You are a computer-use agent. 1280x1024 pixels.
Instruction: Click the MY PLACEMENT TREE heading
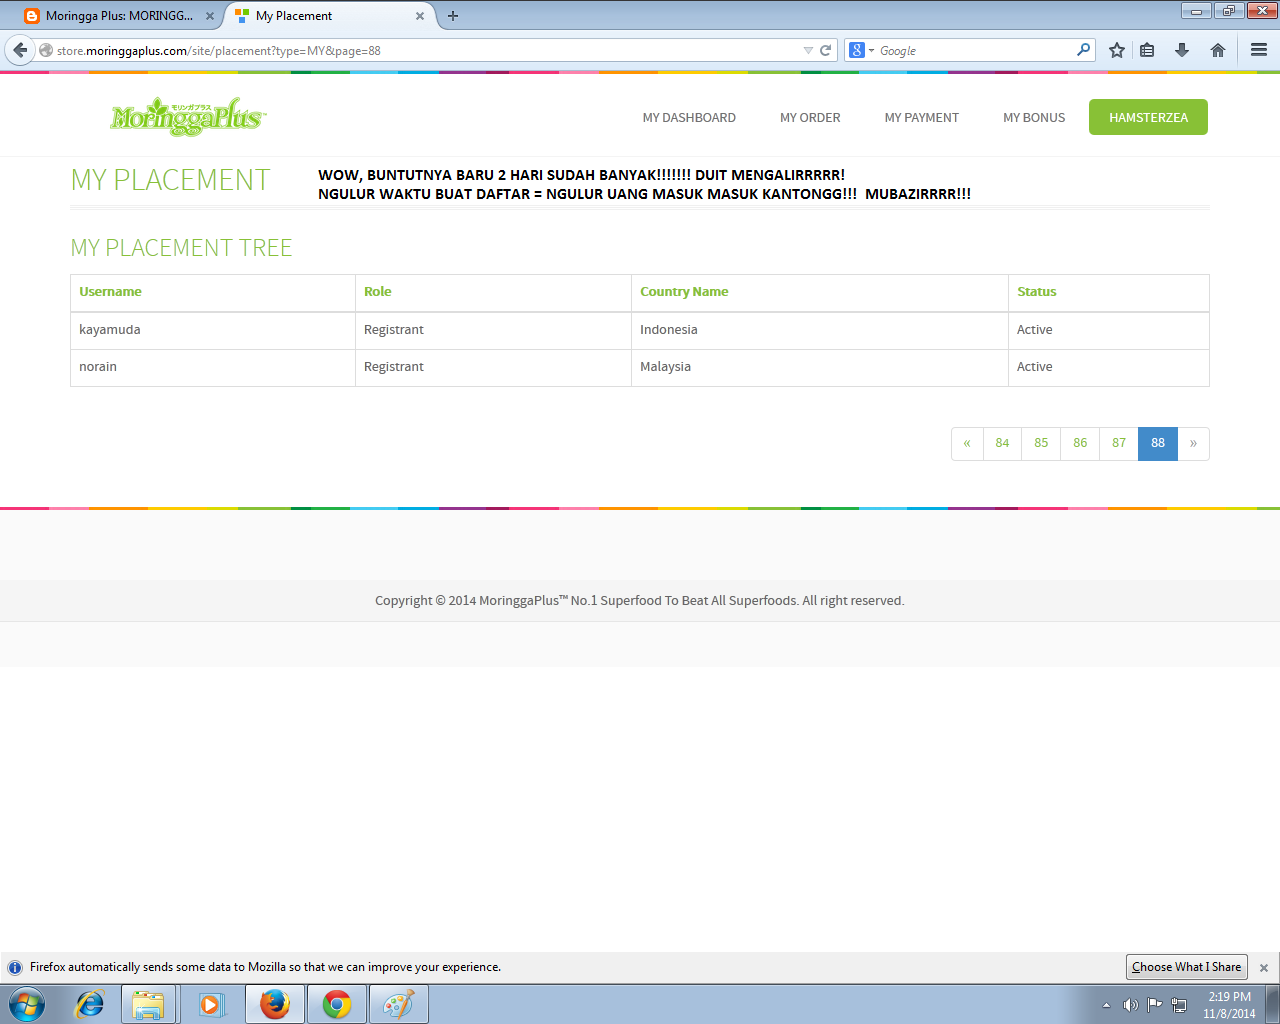point(181,248)
